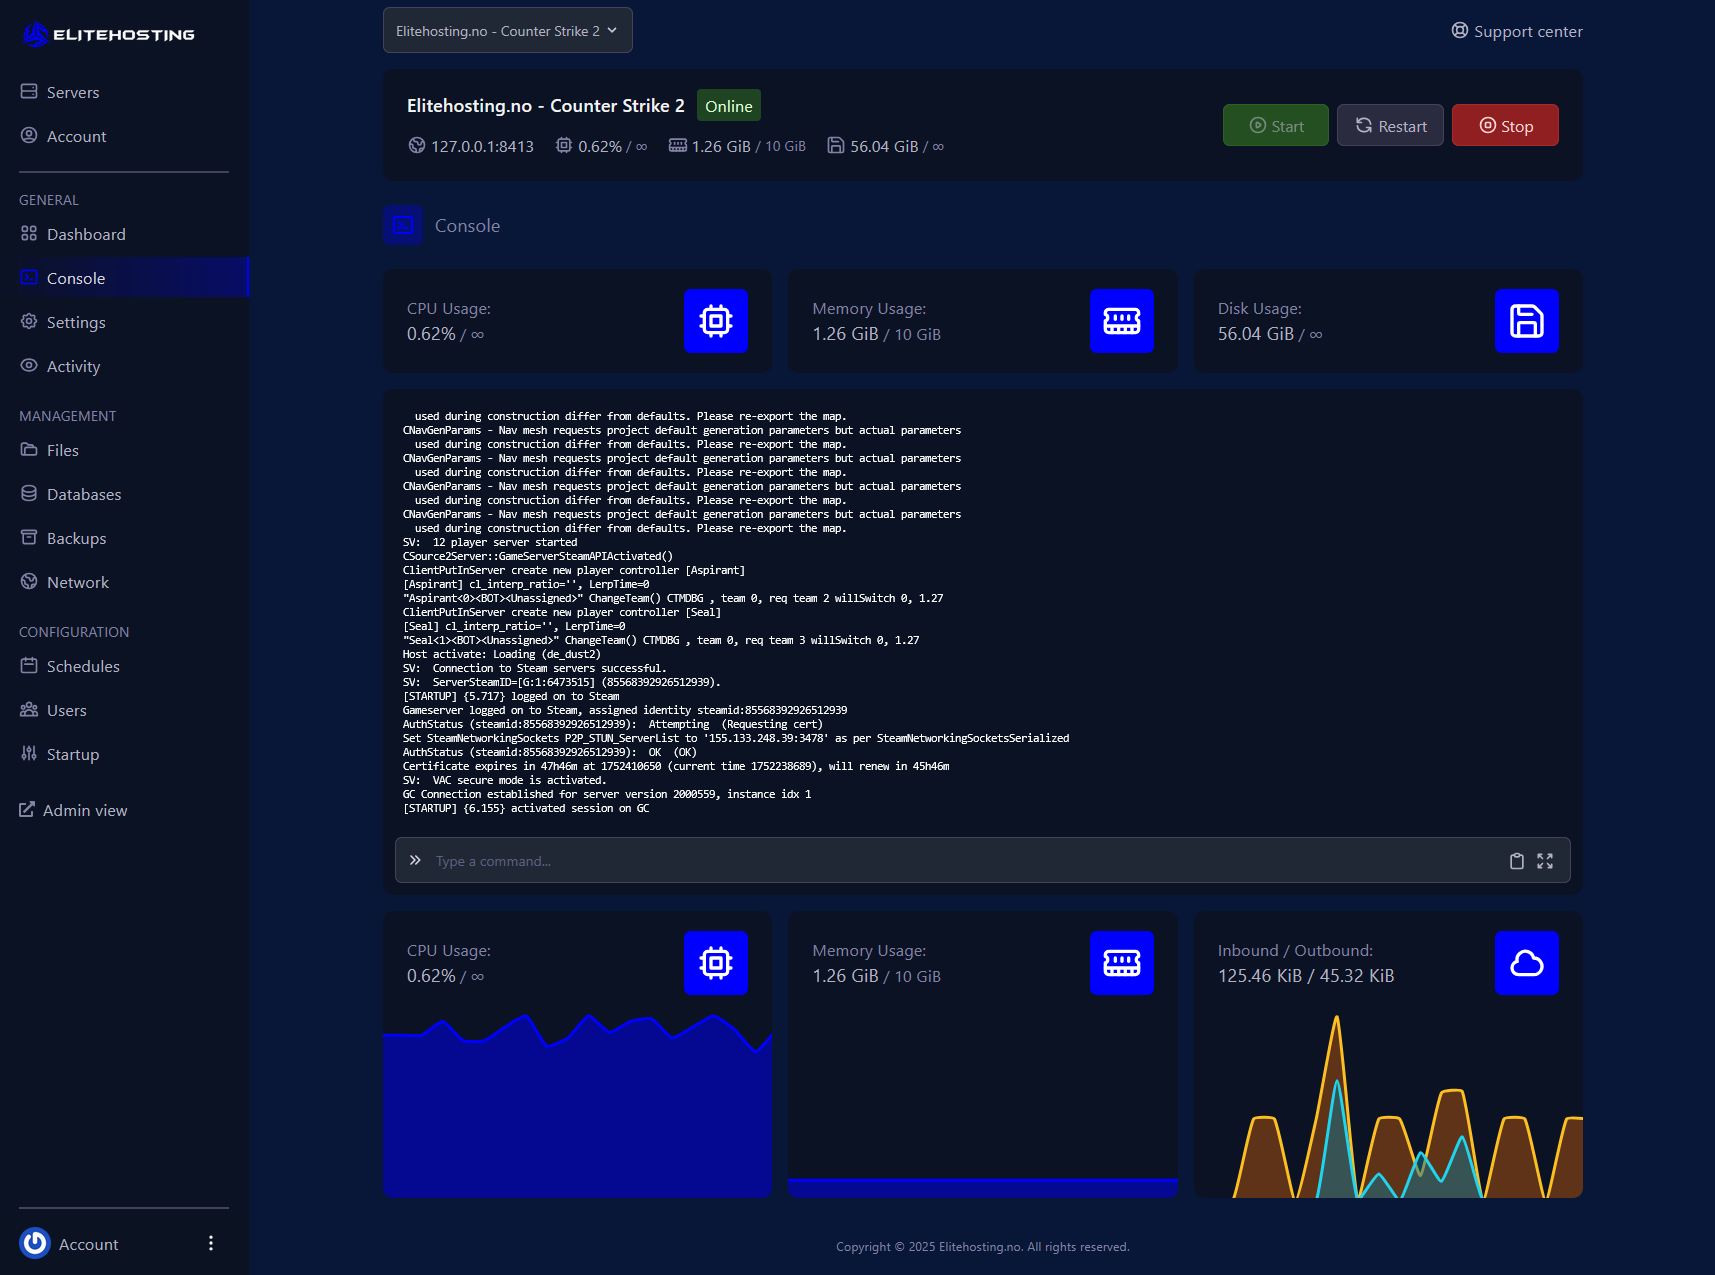This screenshot has width=1715, height=1275.
Task: Click the ELITEHOSTING logo at top left
Action: click(108, 33)
